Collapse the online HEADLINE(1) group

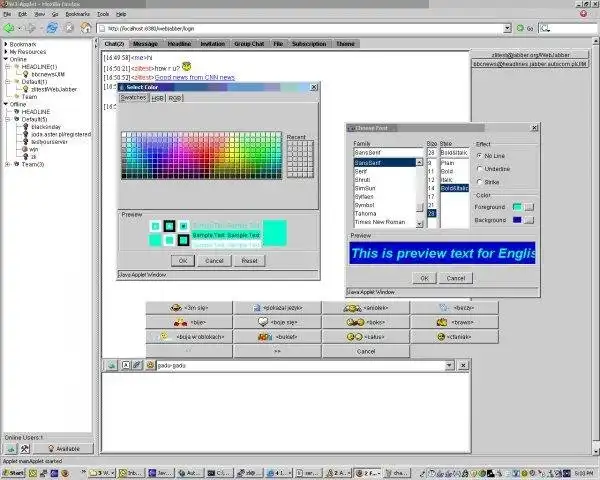point(8,67)
